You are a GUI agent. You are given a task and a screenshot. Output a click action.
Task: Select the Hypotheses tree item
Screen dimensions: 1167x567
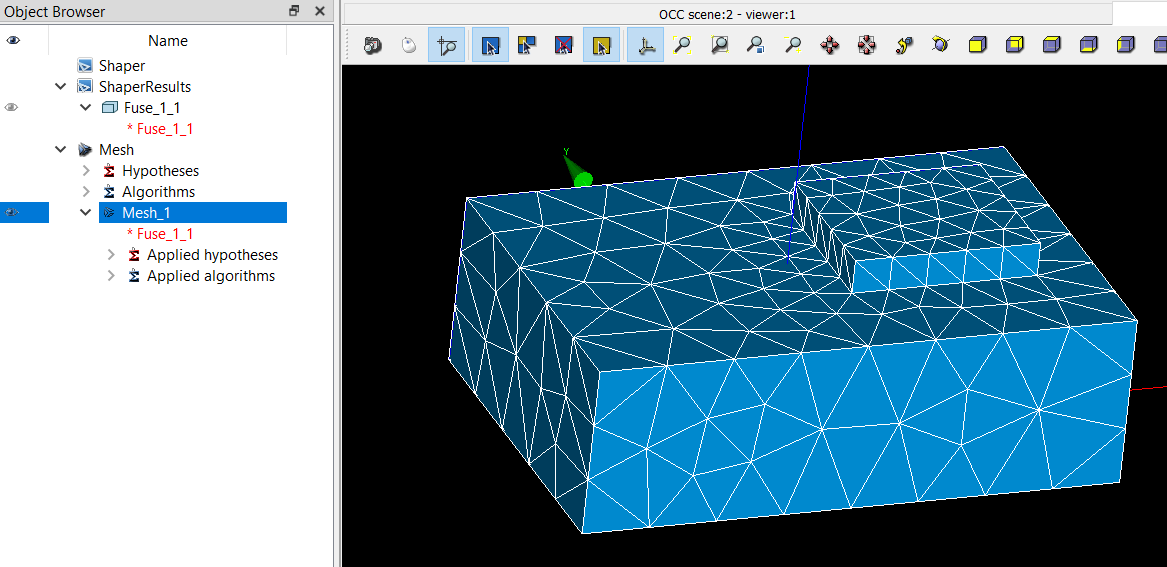point(161,171)
